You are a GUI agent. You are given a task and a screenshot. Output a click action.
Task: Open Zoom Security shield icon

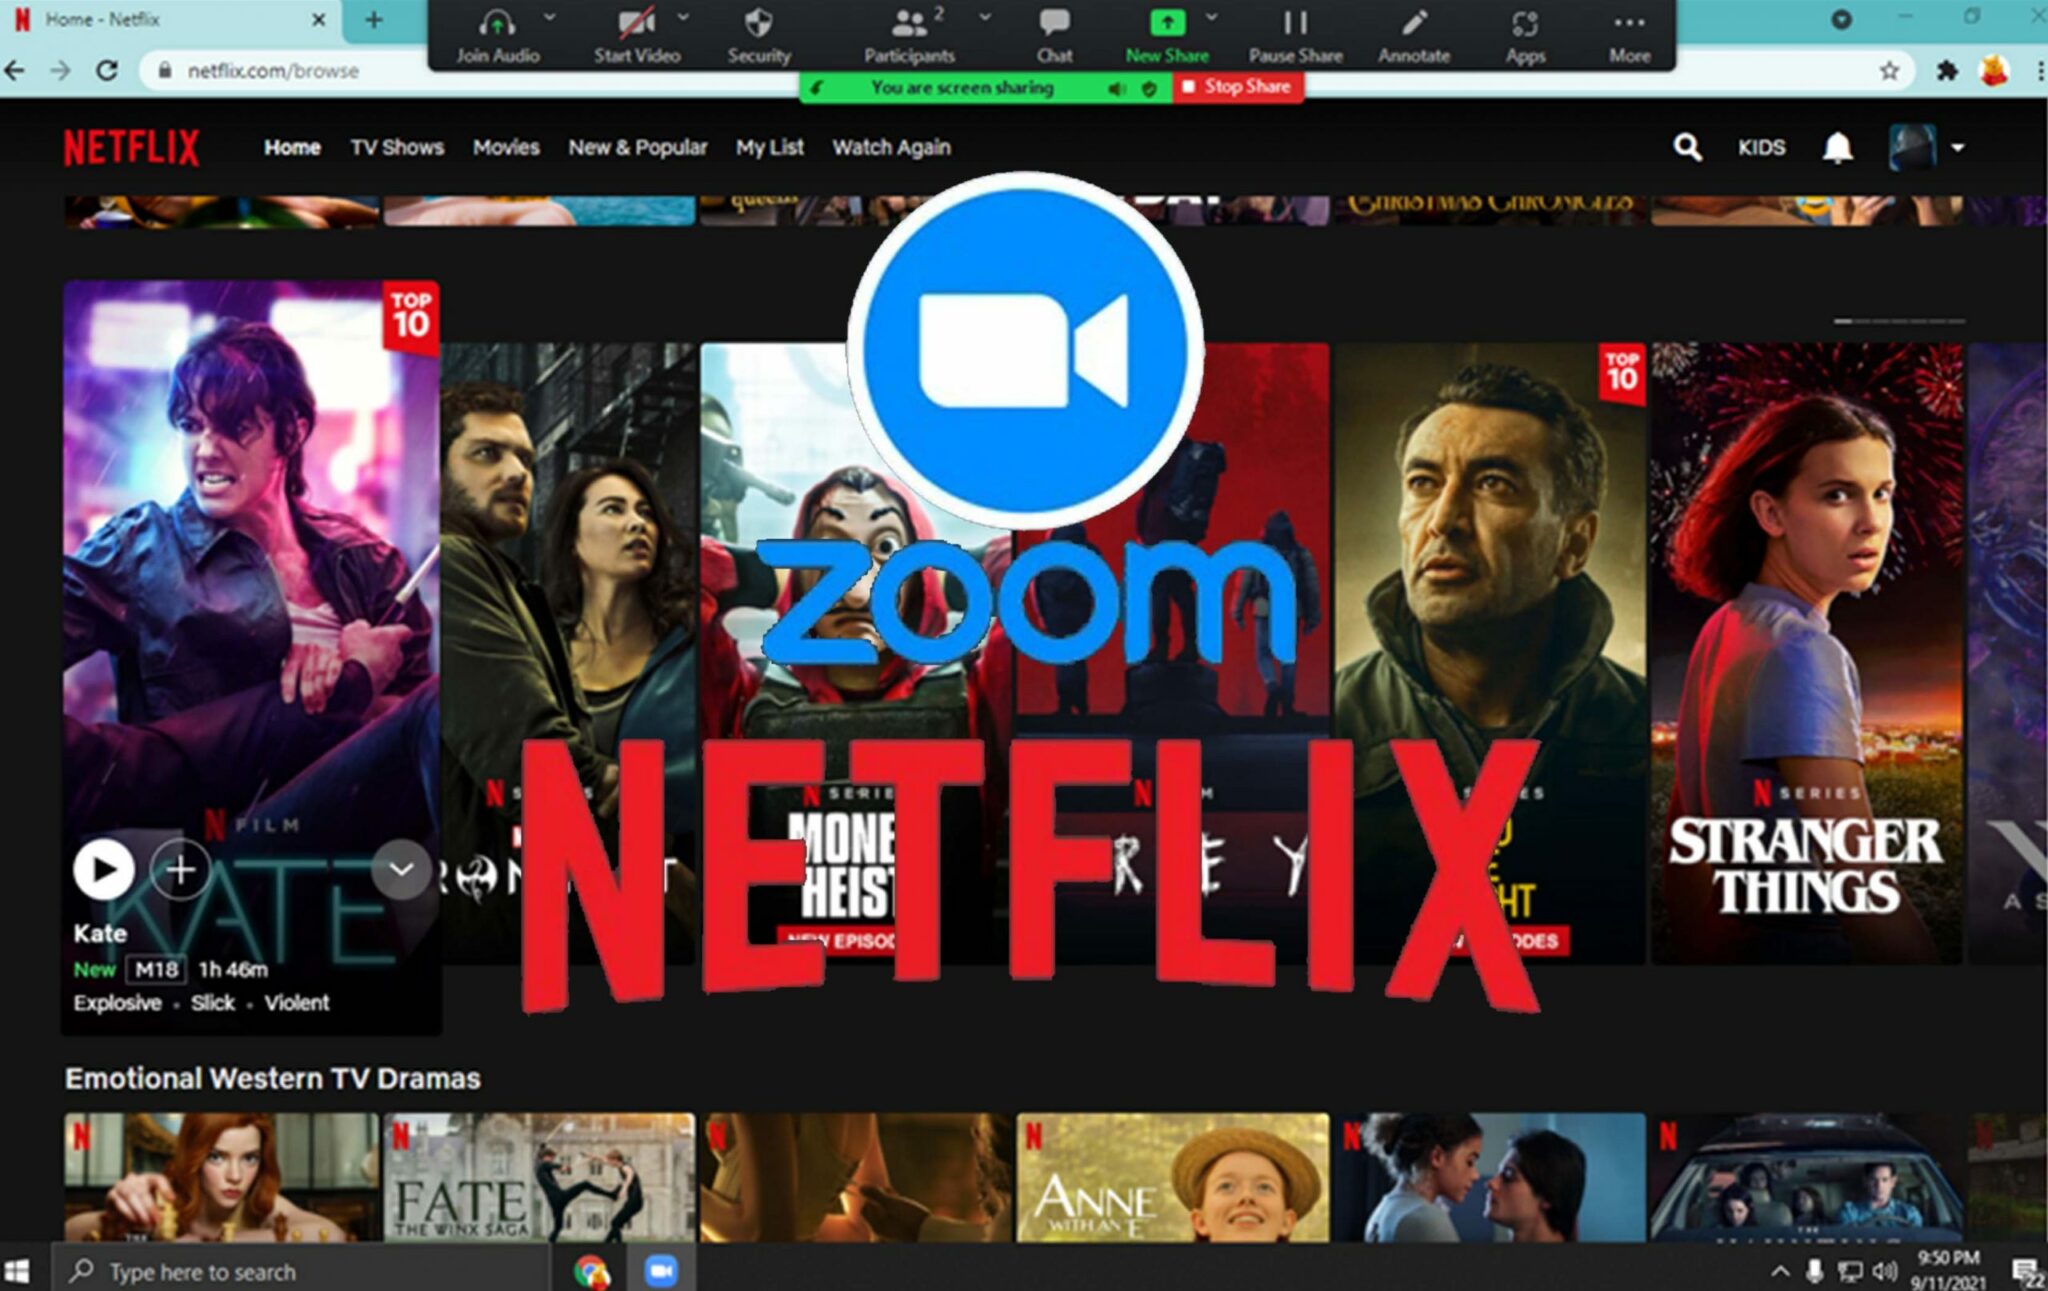point(758,22)
